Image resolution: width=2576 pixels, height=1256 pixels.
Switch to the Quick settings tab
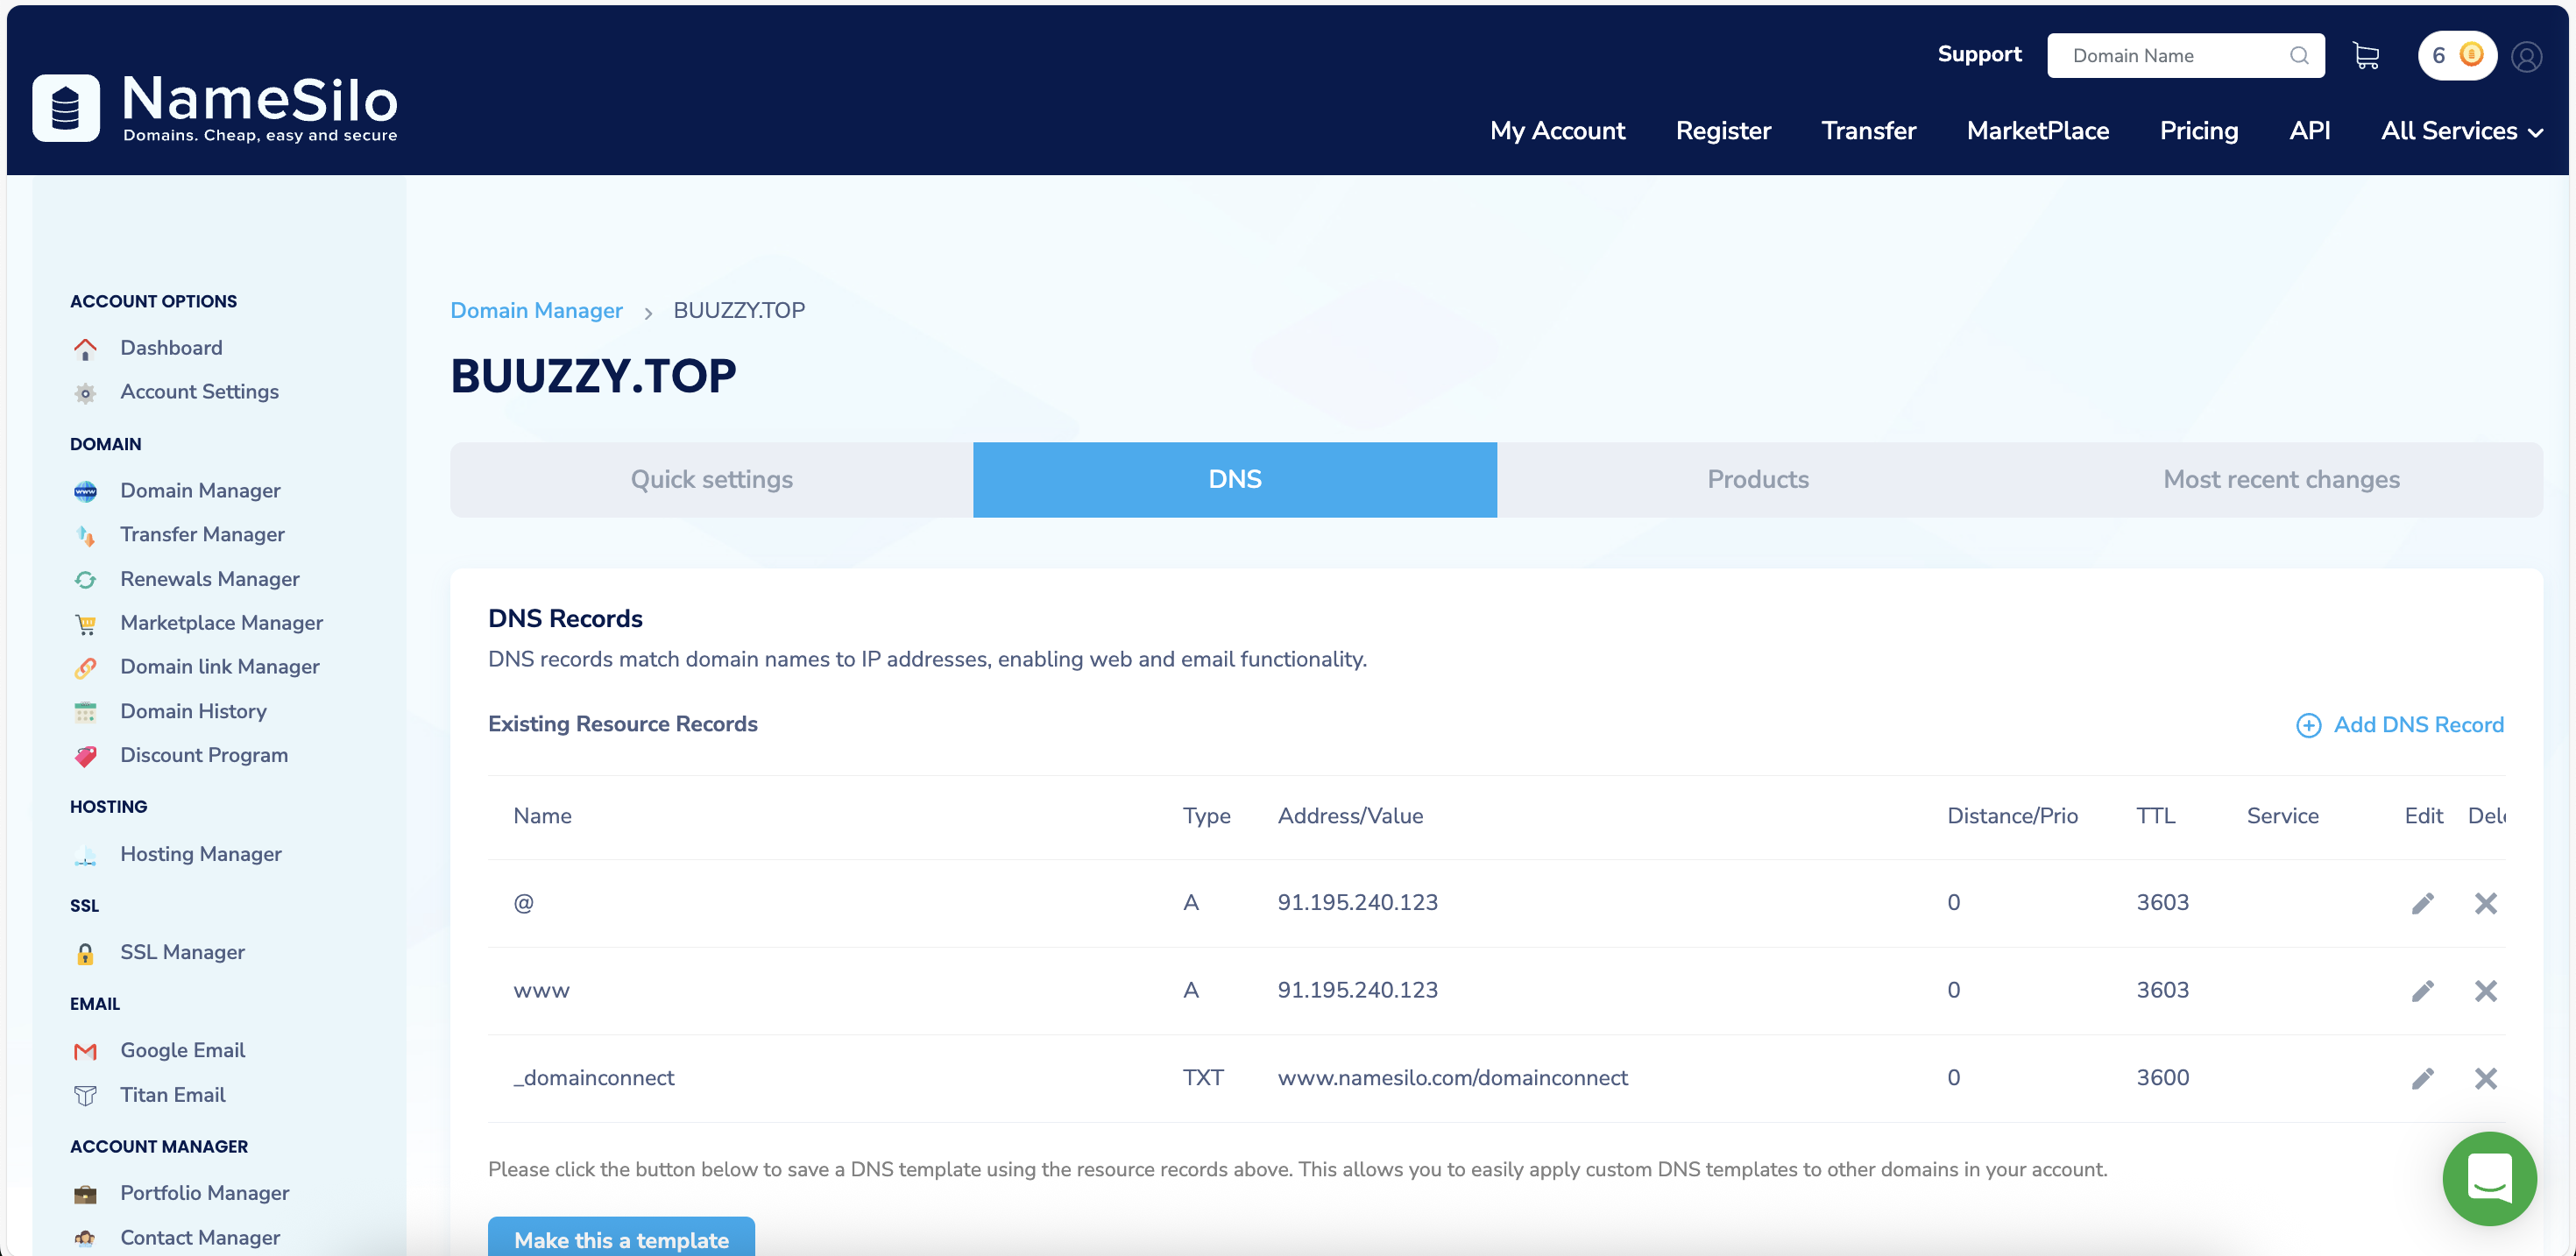coord(711,479)
